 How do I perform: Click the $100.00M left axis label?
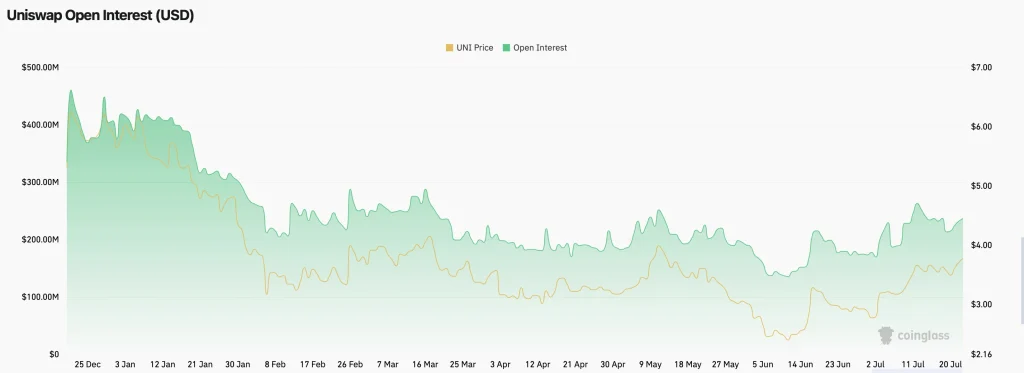41,297
